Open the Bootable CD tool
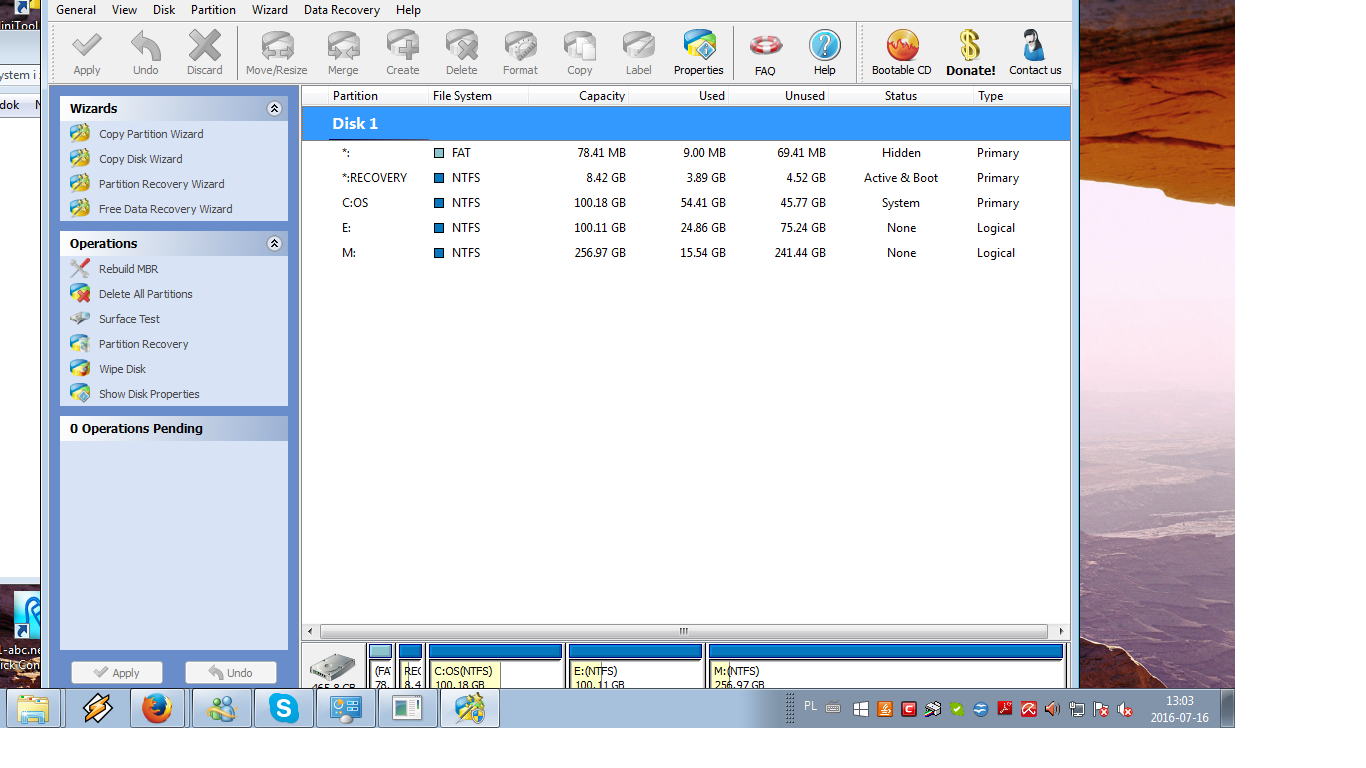This screenshot has height=768, width=1366. tap(901, 52)
